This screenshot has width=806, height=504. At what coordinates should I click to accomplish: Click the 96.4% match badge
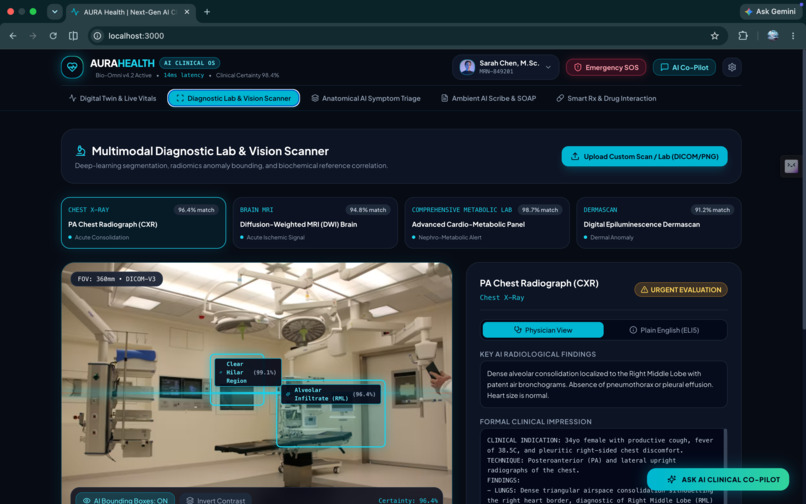coord(196,210)
